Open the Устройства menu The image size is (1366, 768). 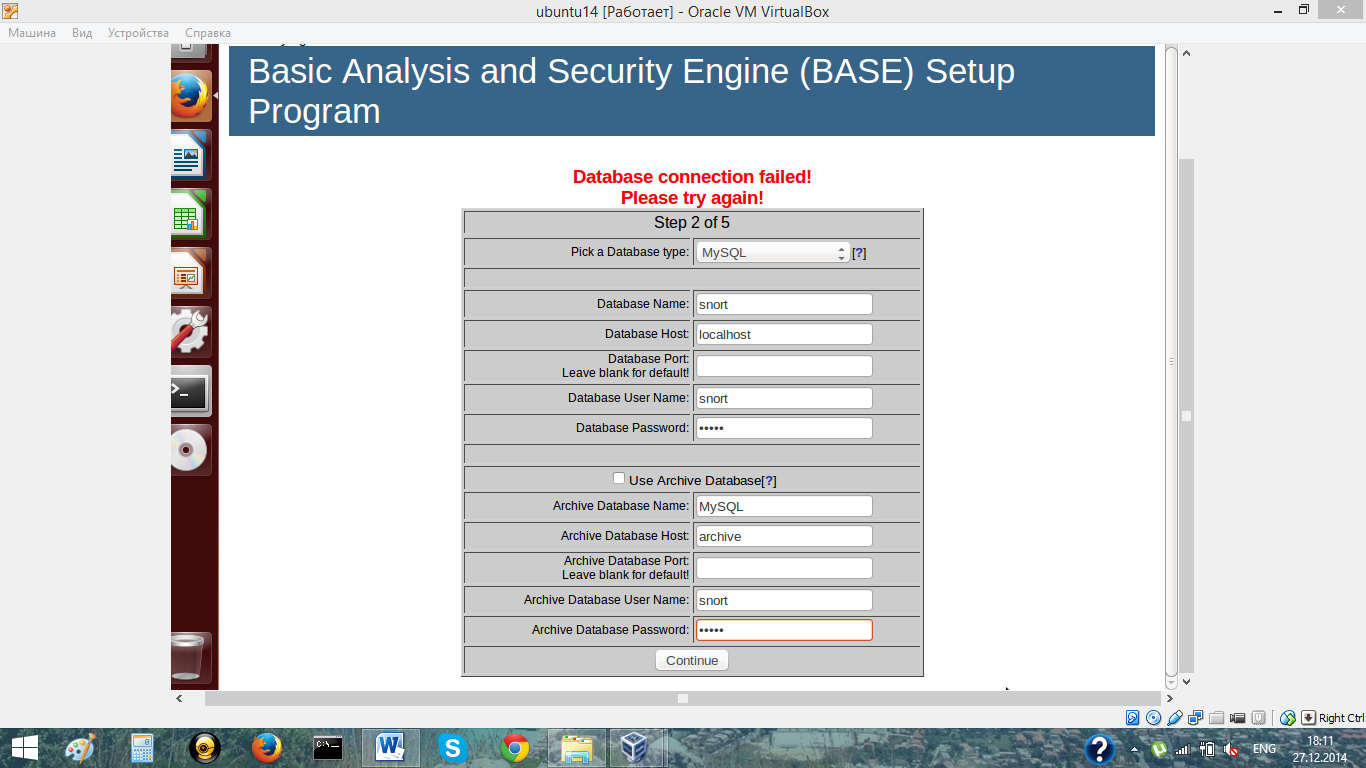[x=138, y=33]
